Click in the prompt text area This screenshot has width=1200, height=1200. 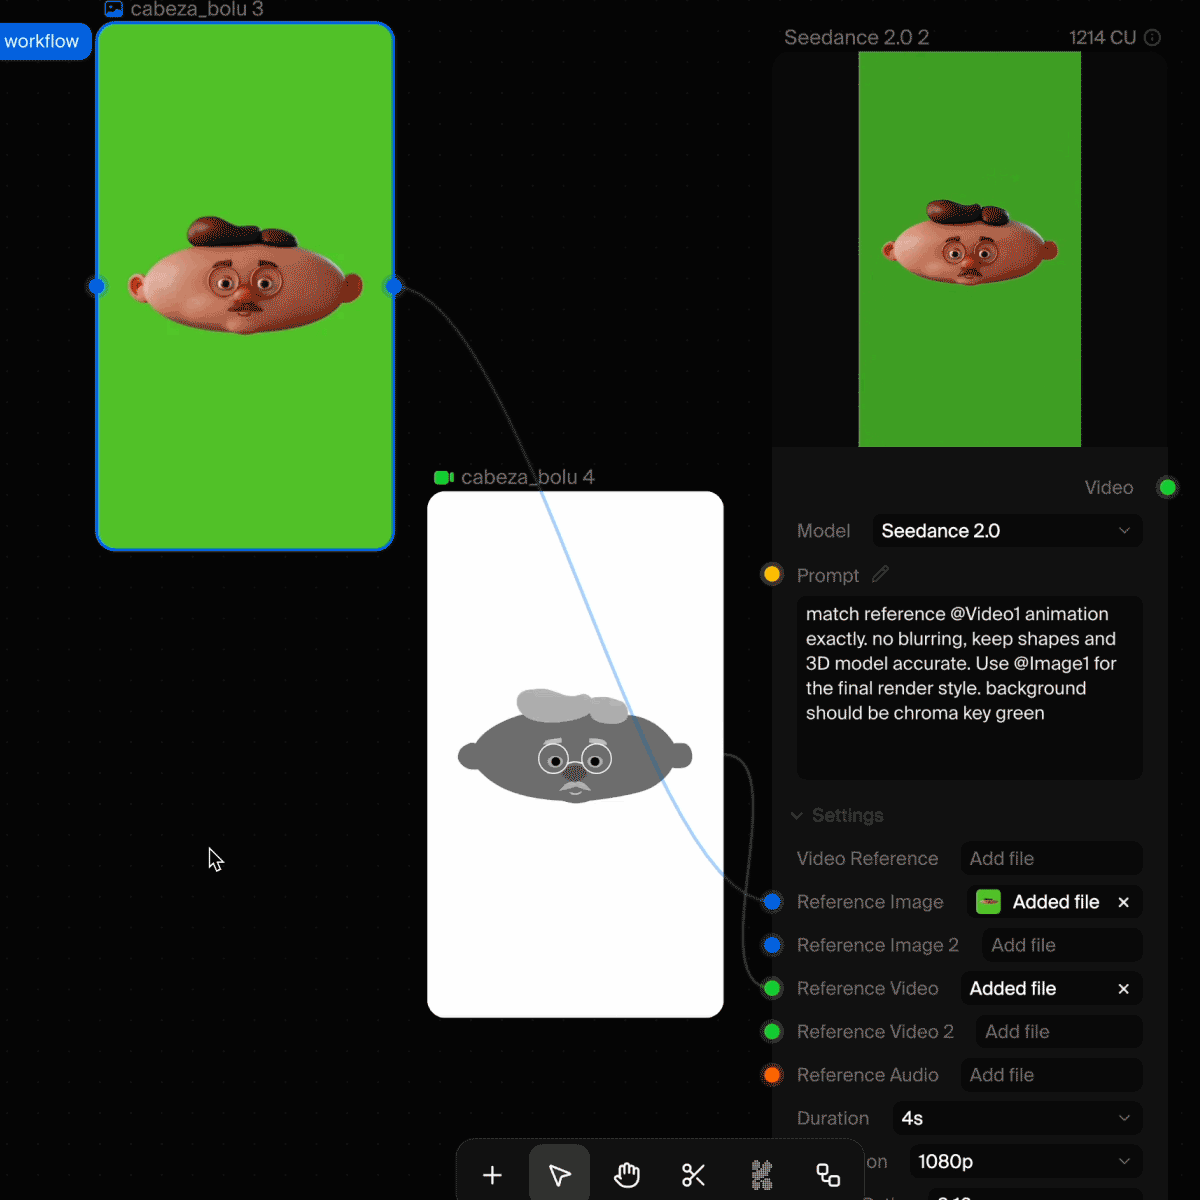coord(969,688)
